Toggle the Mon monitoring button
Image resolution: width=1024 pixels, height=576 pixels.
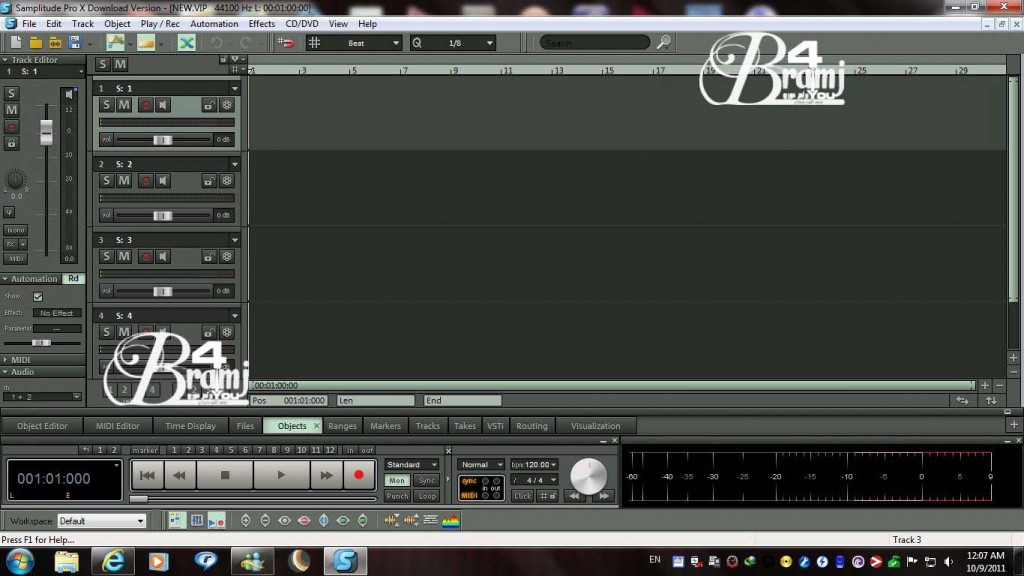(396, 480)
